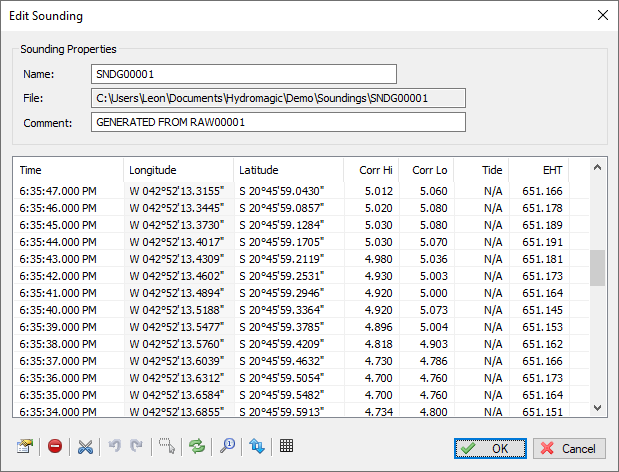
Task: Click the Time column header
Action: tap(68, 170)
